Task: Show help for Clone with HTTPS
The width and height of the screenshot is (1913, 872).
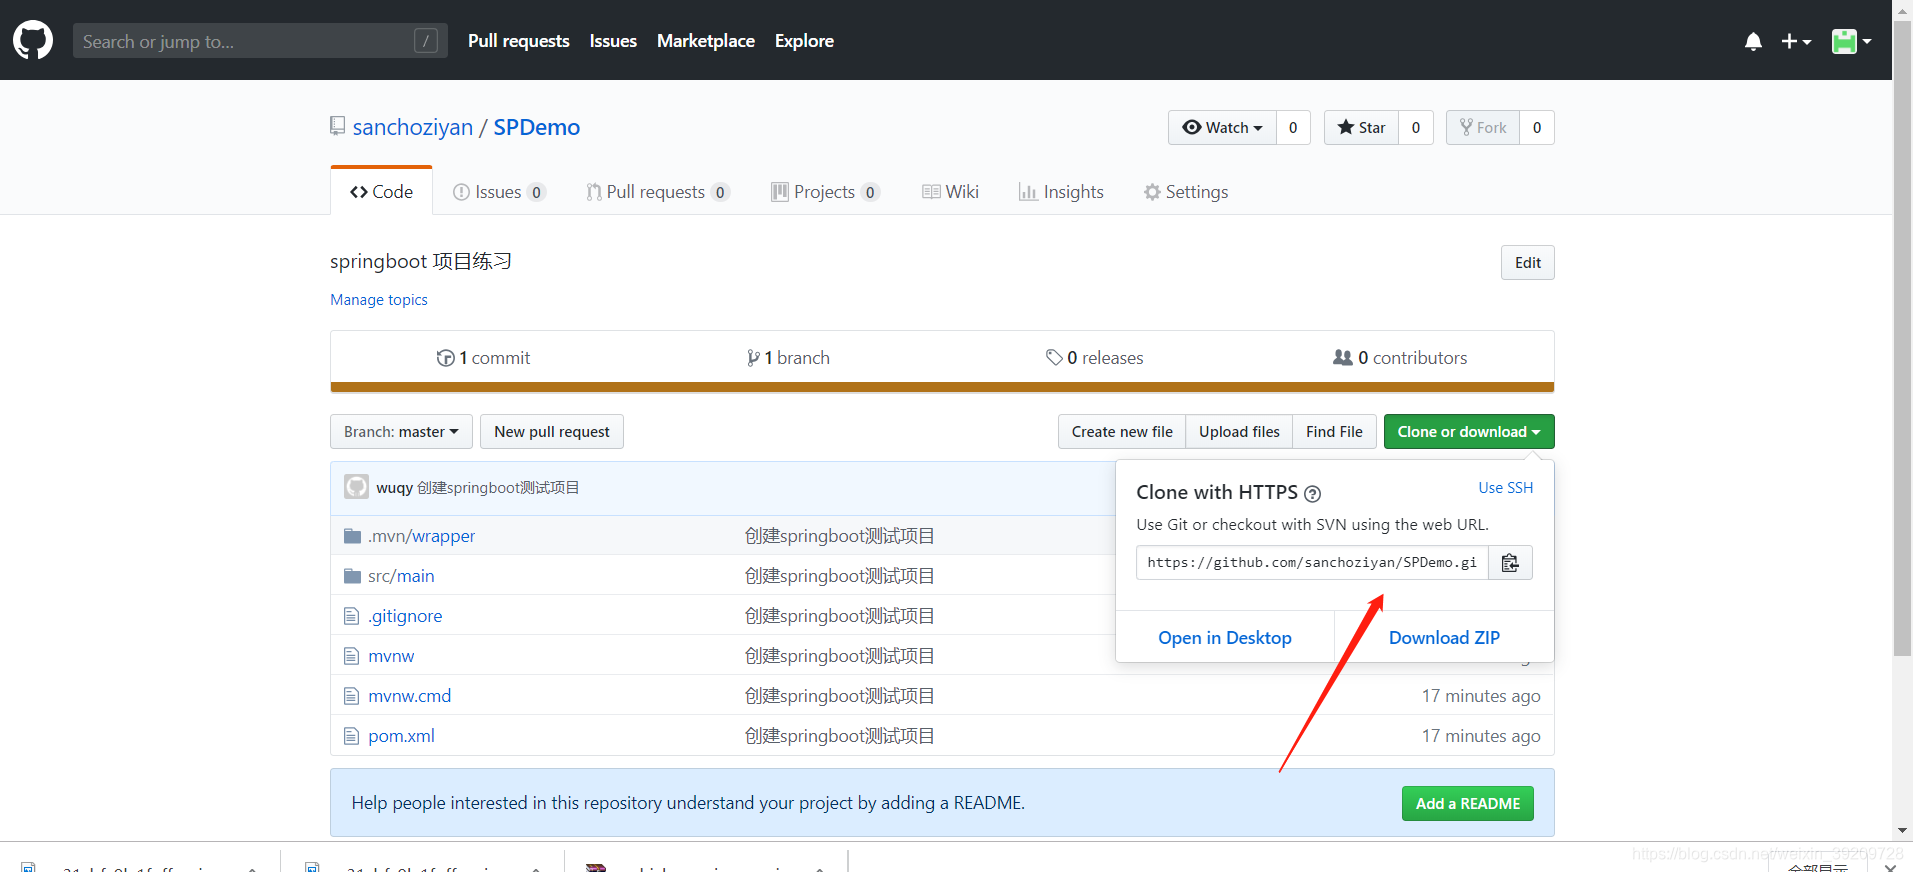Action: point(1313,493)
